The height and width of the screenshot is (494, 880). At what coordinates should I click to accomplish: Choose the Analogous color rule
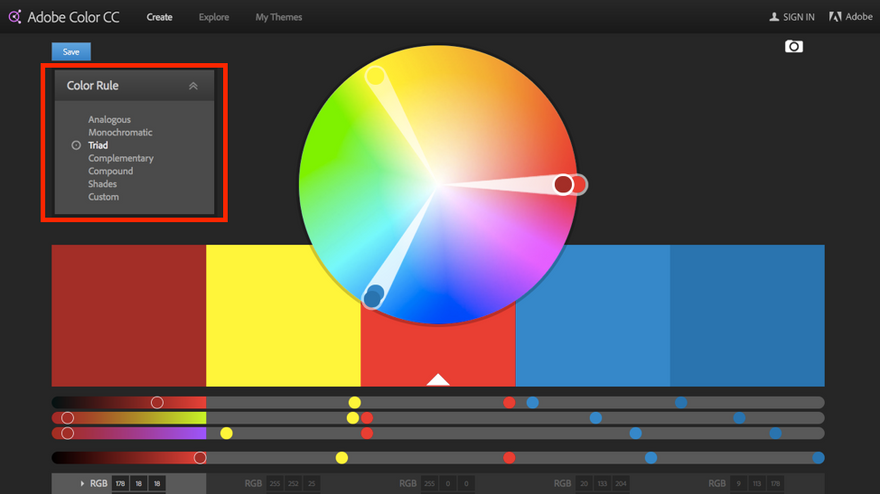coord(109,120)
